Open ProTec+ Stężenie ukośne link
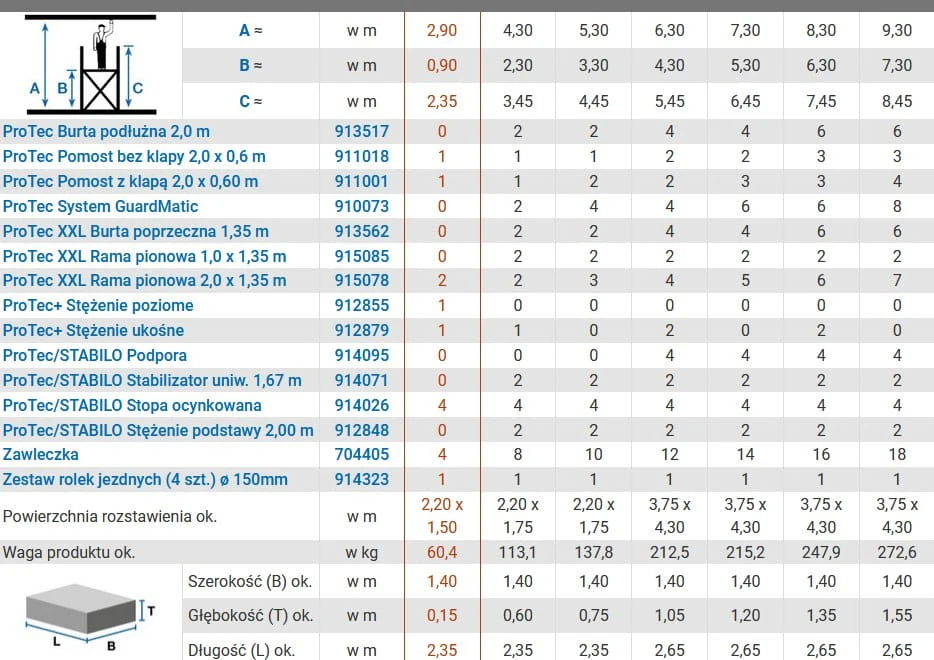Screen dimensions: 934x660 [x=94, y=331]
